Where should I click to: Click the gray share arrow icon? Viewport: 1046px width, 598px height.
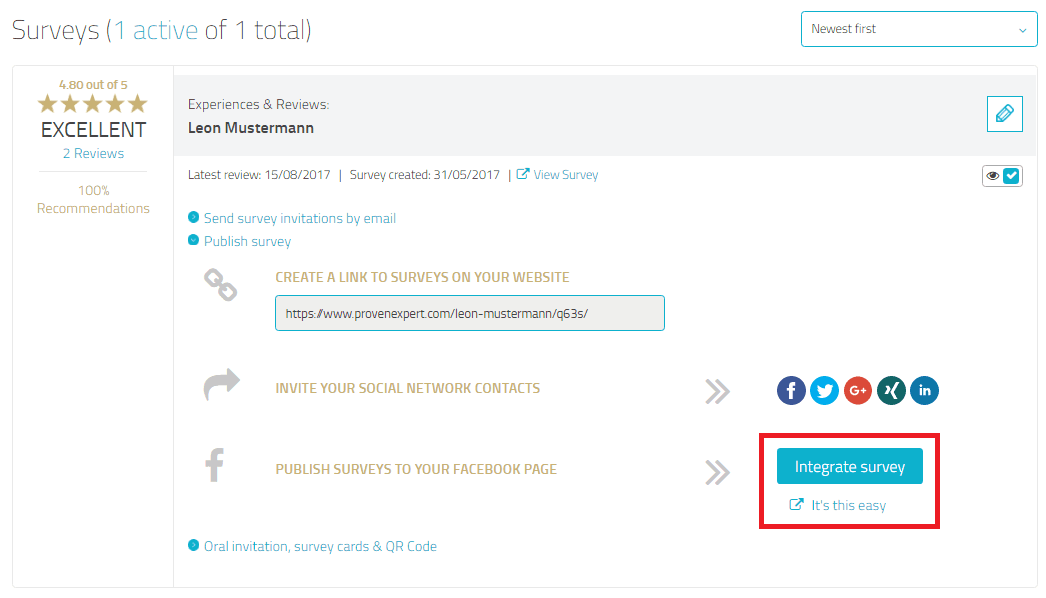(221, 385)
